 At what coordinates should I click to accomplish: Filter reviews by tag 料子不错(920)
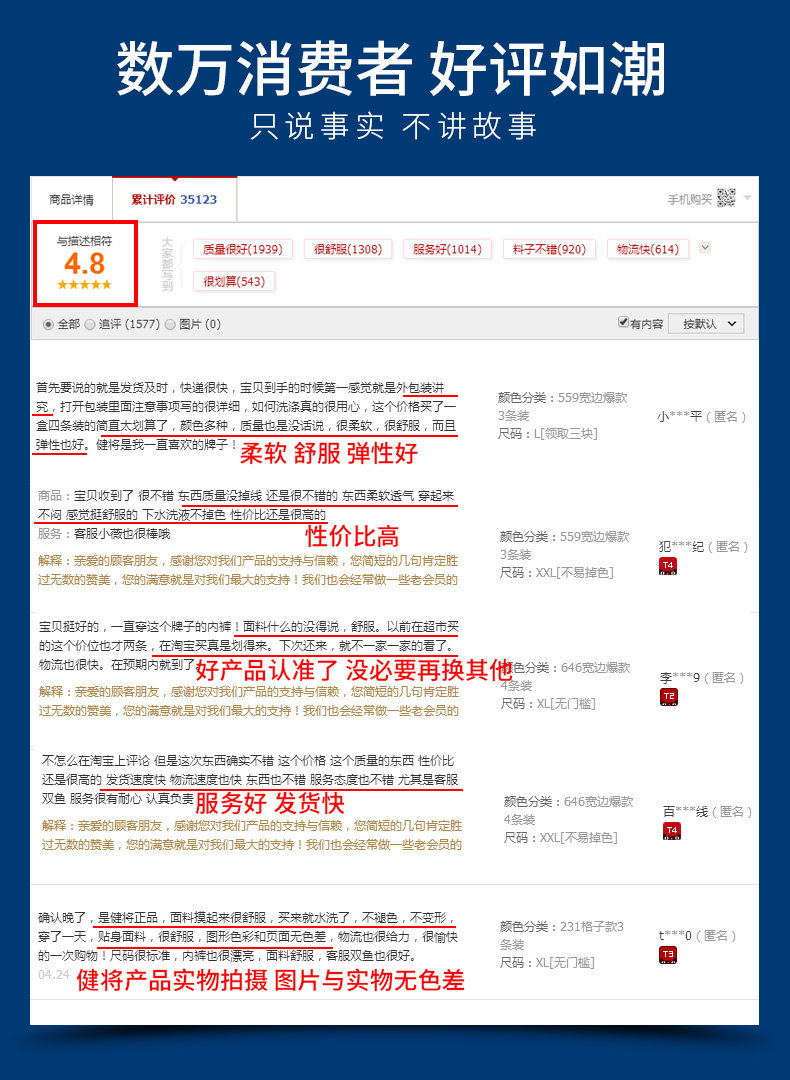pyautogui.click(x=549, y=249)
